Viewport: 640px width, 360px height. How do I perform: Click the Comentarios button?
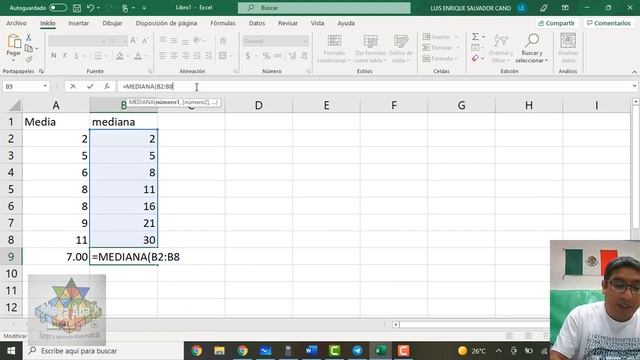click(609, 23)
